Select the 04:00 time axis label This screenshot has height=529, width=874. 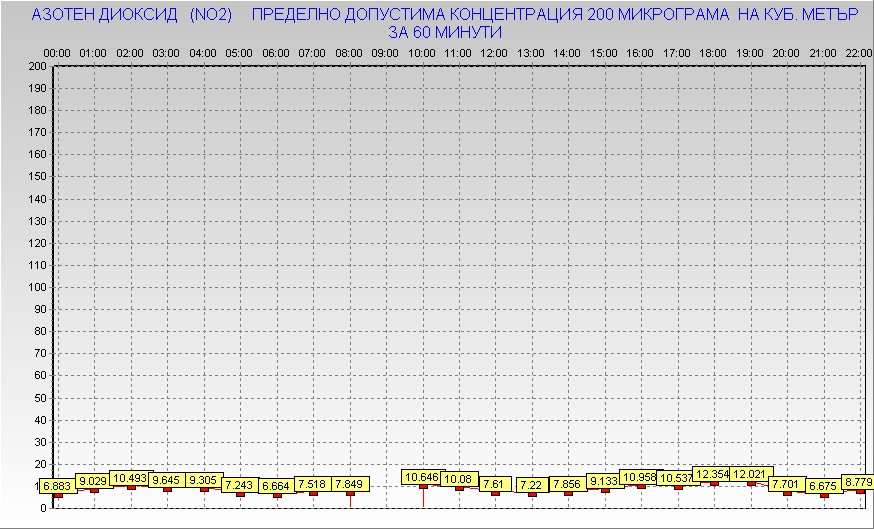click(x=202, y=52)
